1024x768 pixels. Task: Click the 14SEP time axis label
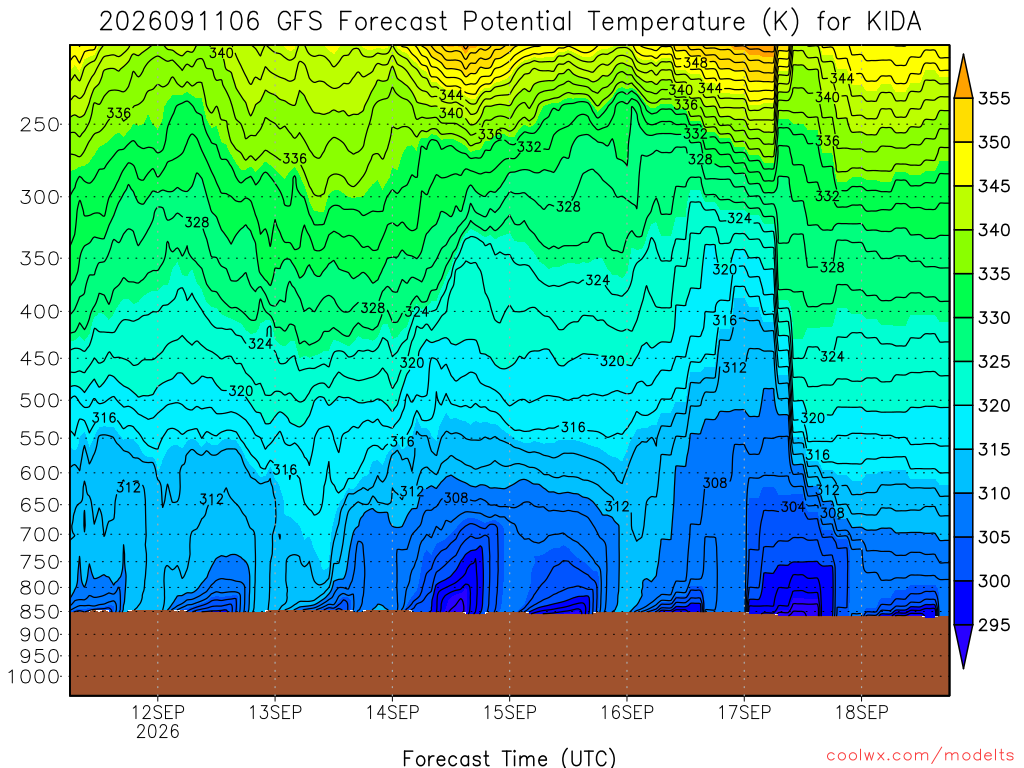point(392,712)
